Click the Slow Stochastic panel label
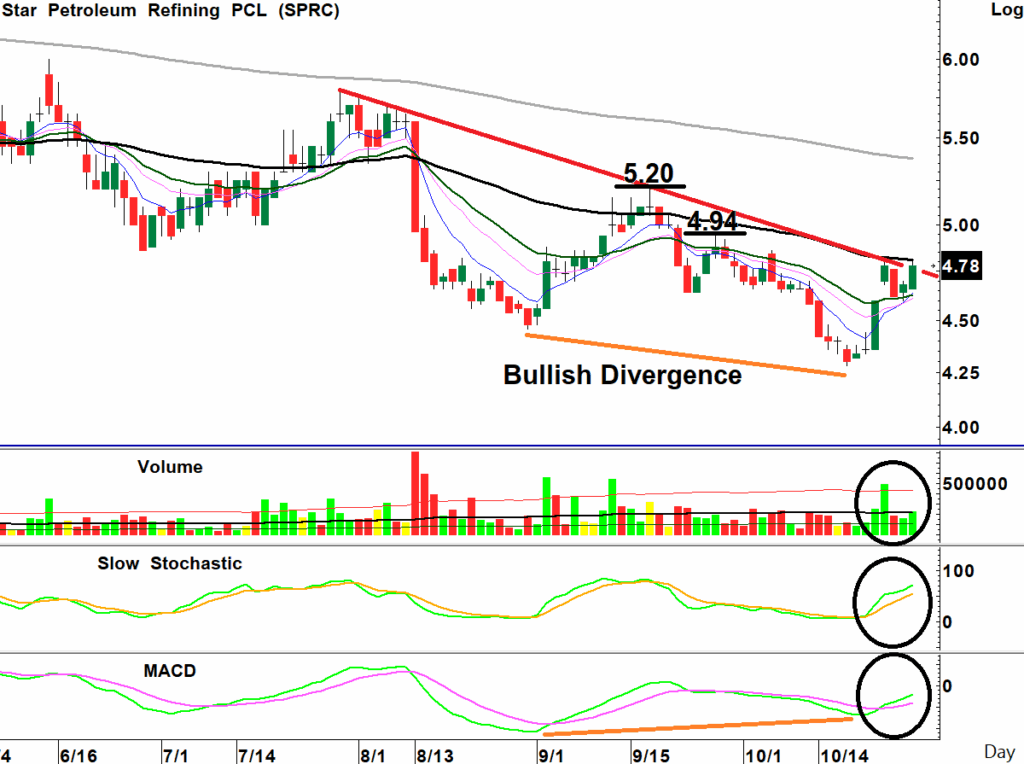1024x764 pixels. [x=169, y=563]
